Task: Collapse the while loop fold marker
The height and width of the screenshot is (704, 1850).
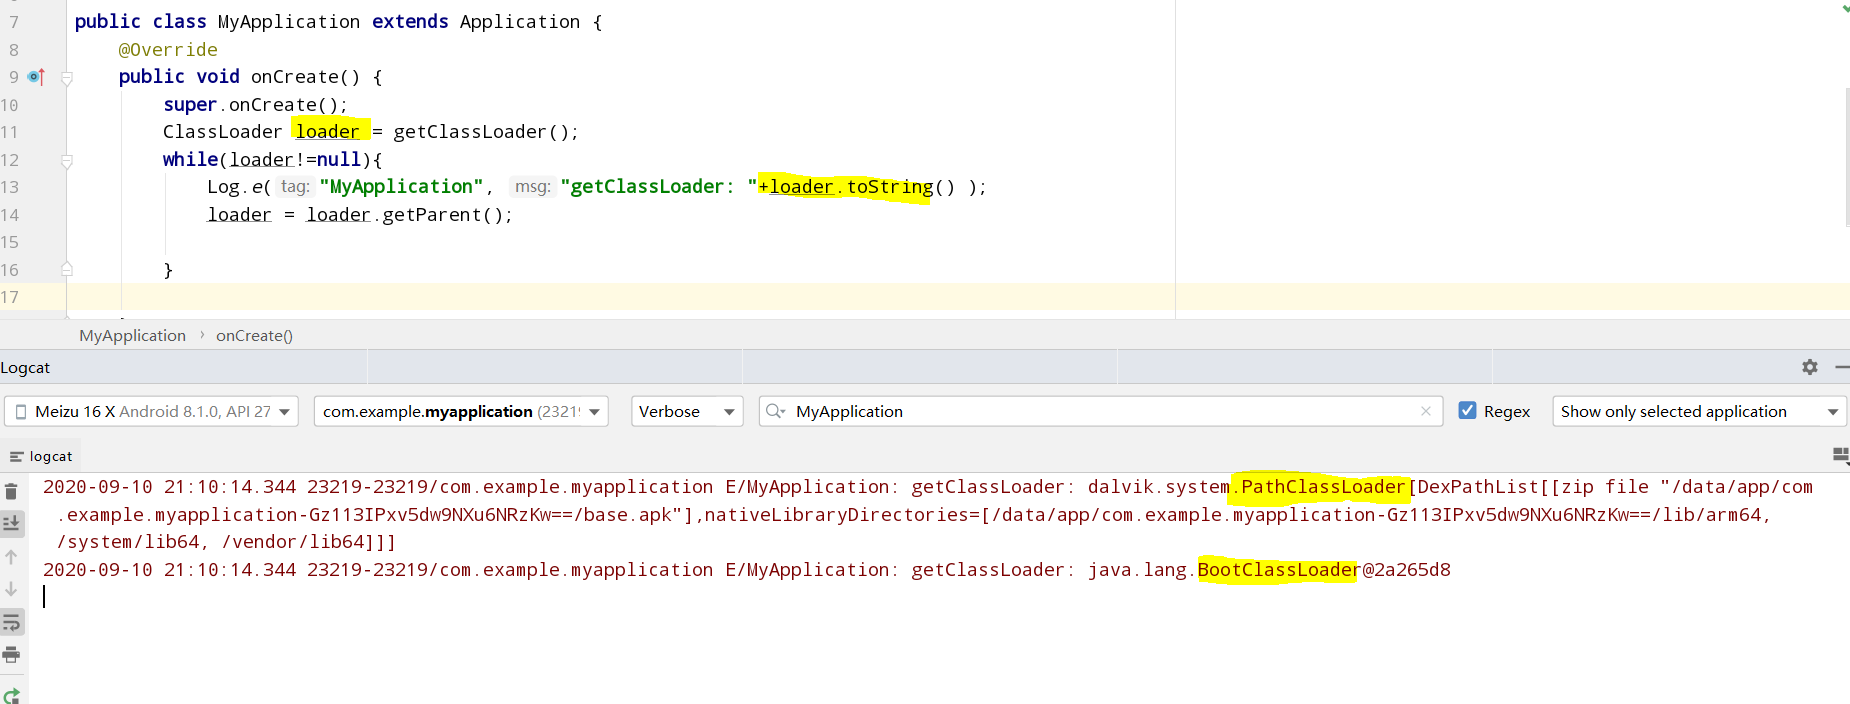Action: coord(67,160)
